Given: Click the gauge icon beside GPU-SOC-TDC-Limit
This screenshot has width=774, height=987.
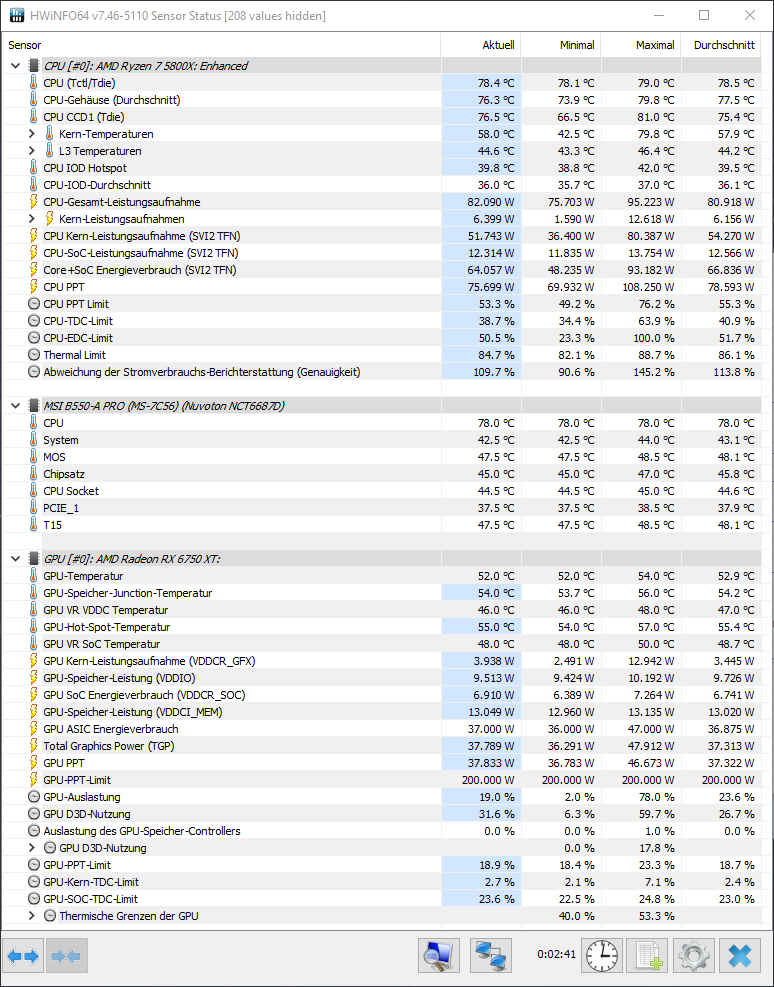Looking at the screenshot, I should 34,898.
